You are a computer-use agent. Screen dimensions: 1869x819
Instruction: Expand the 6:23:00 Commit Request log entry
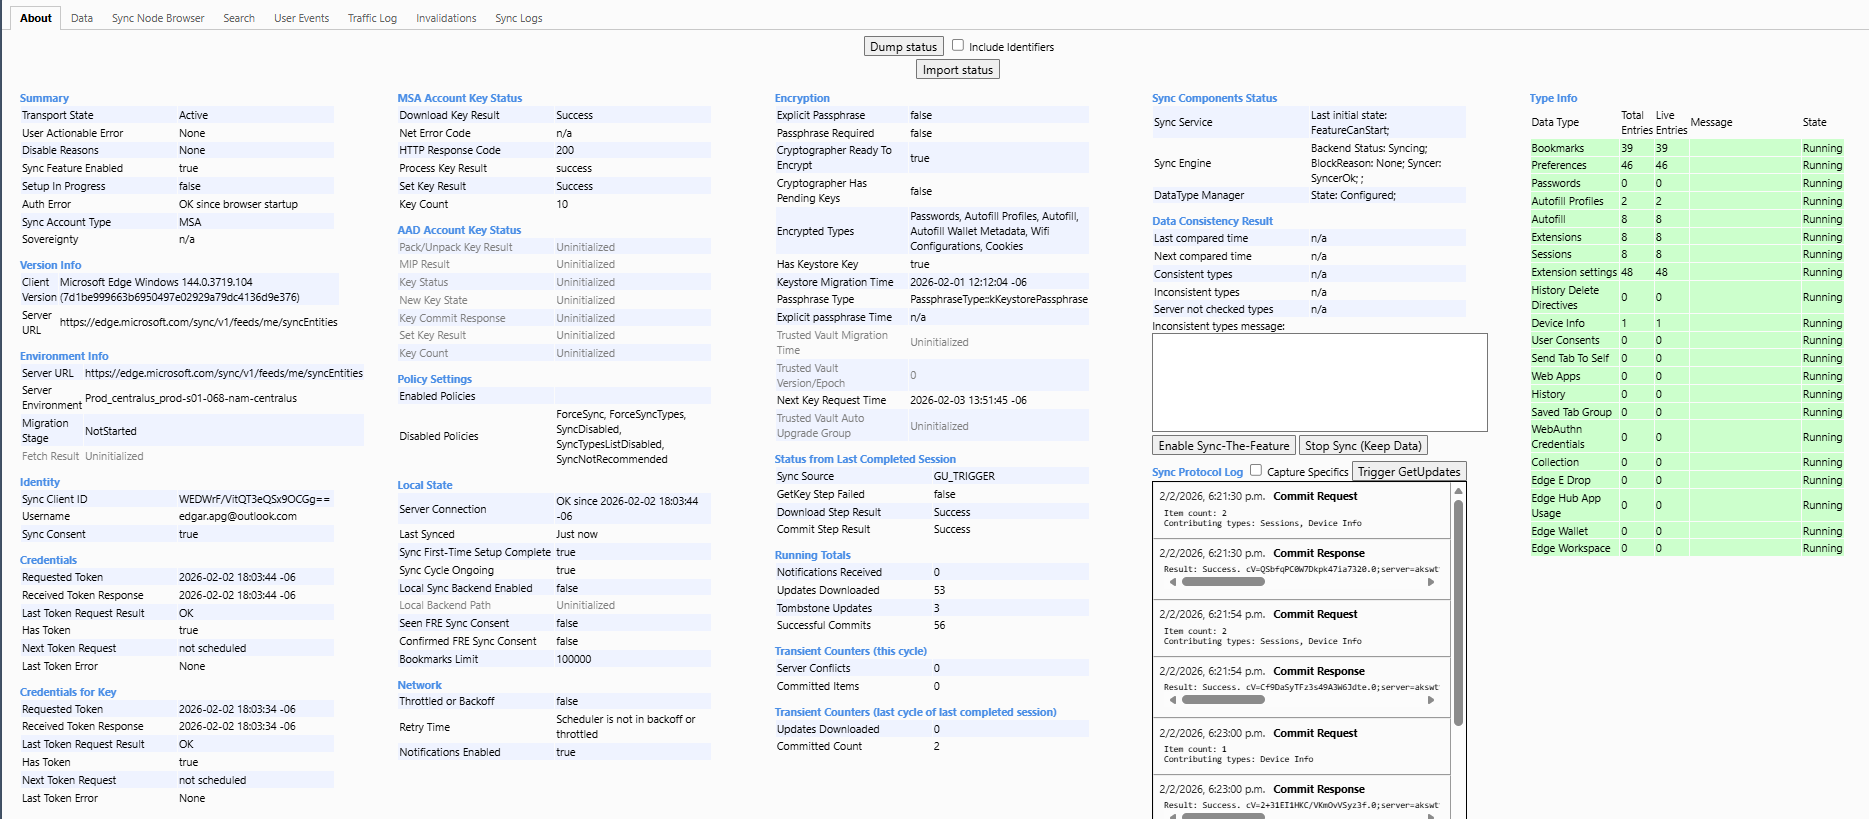1301,746
